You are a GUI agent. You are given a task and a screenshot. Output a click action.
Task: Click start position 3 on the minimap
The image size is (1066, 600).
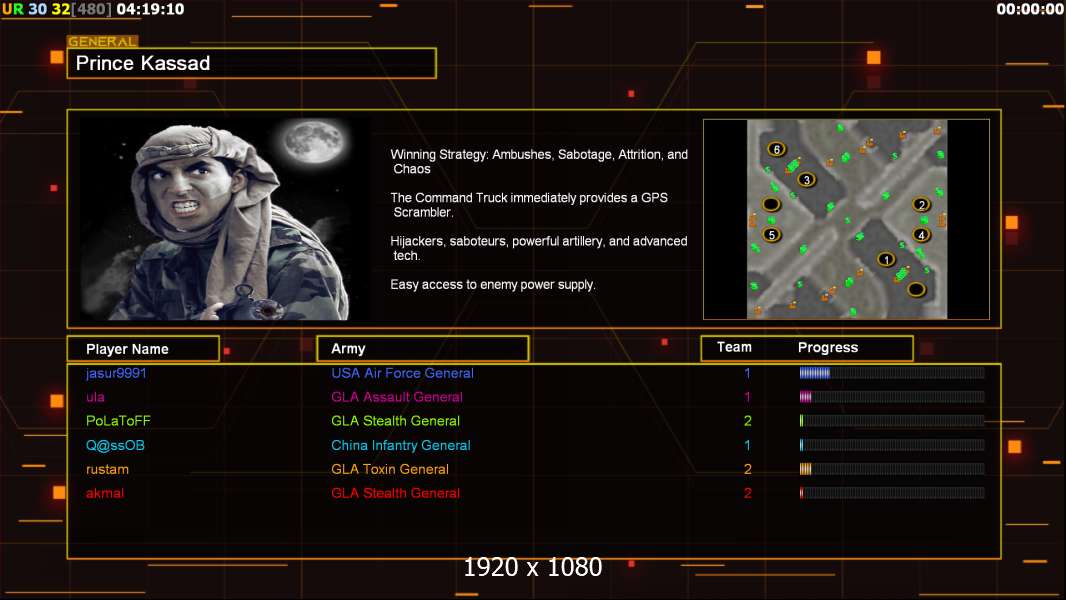point(806,180)
